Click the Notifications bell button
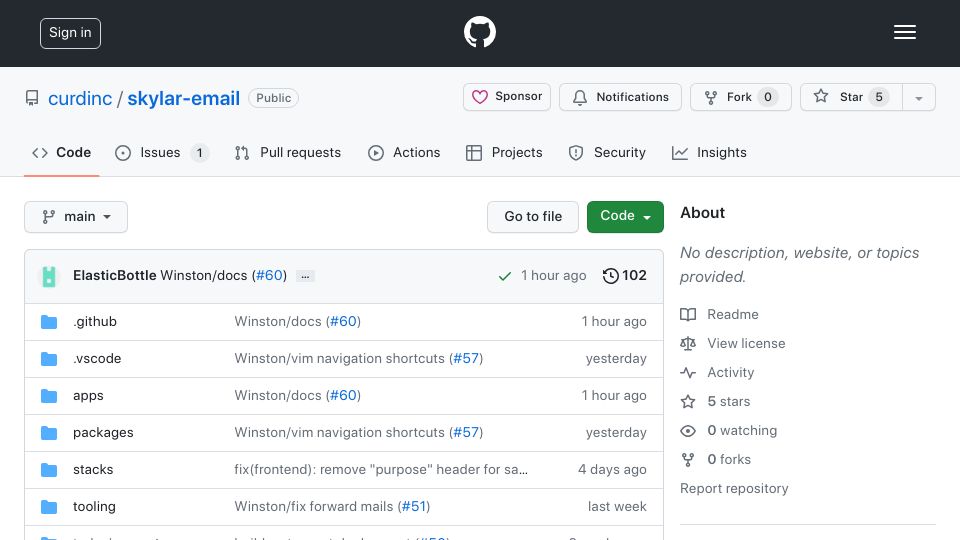The height and width of the screenshot is (540, 960). pos(620,97)
